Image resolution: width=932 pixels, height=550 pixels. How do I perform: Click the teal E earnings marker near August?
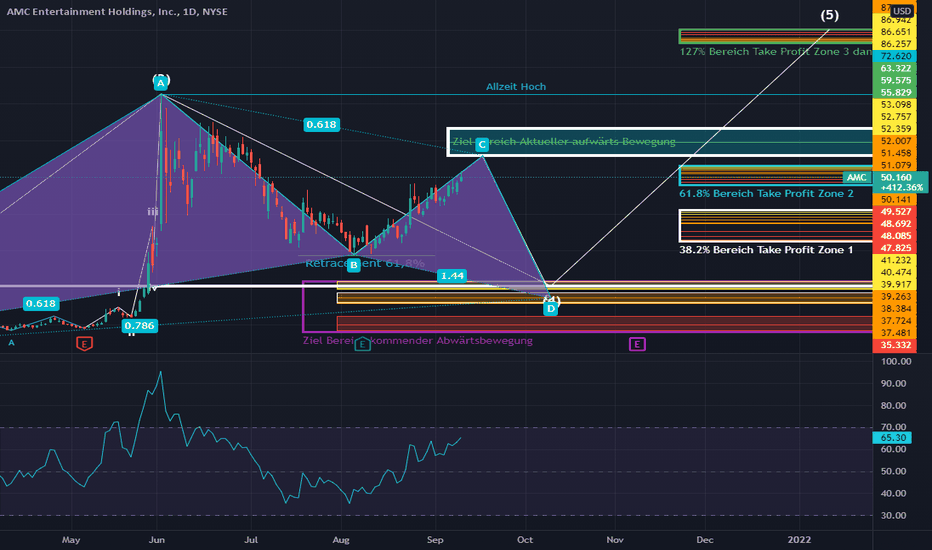tap(362, 344)
